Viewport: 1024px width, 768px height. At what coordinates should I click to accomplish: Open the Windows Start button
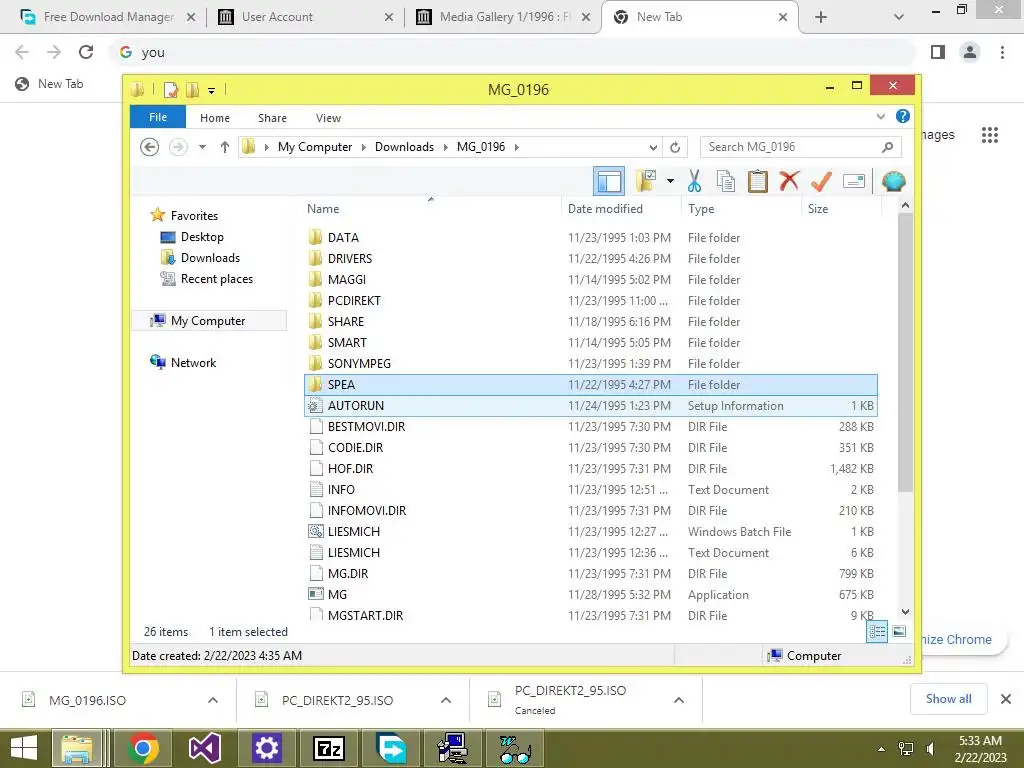(x=24, y=748)
